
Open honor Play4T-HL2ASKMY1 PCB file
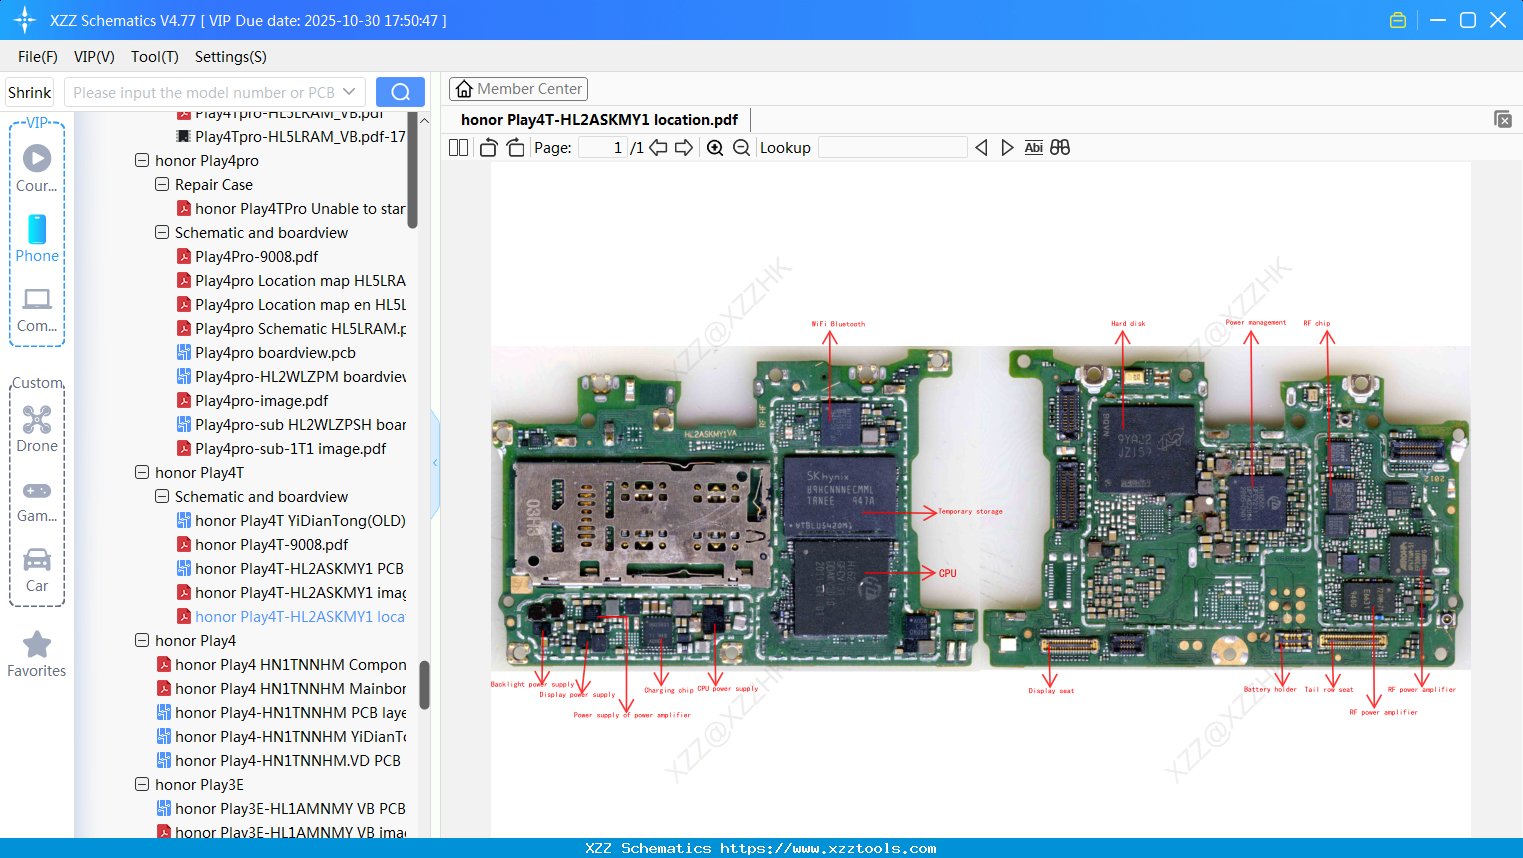point(290,568)
